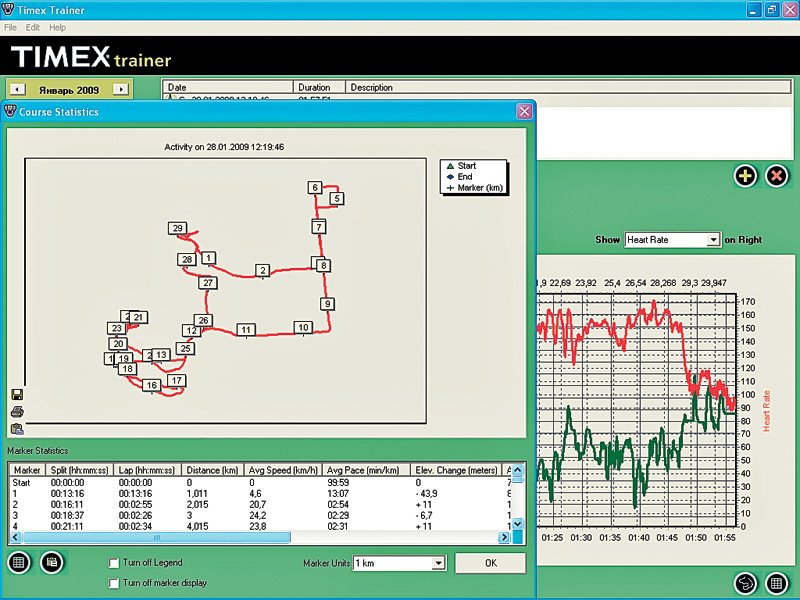This screenshot has height=600, width=800.
Task: Click the round copy statistics icon
Action: click(52, 562)
